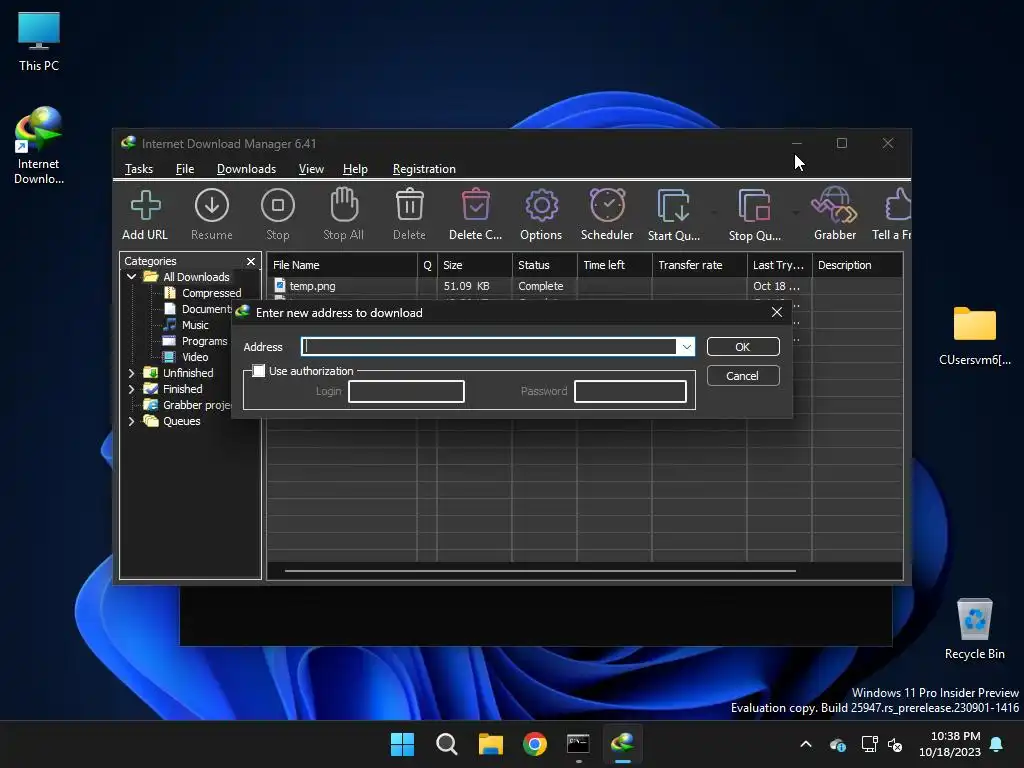
Task: Open Options gear in toolbar
Action: pyautogui.click(x=541, y=206)
